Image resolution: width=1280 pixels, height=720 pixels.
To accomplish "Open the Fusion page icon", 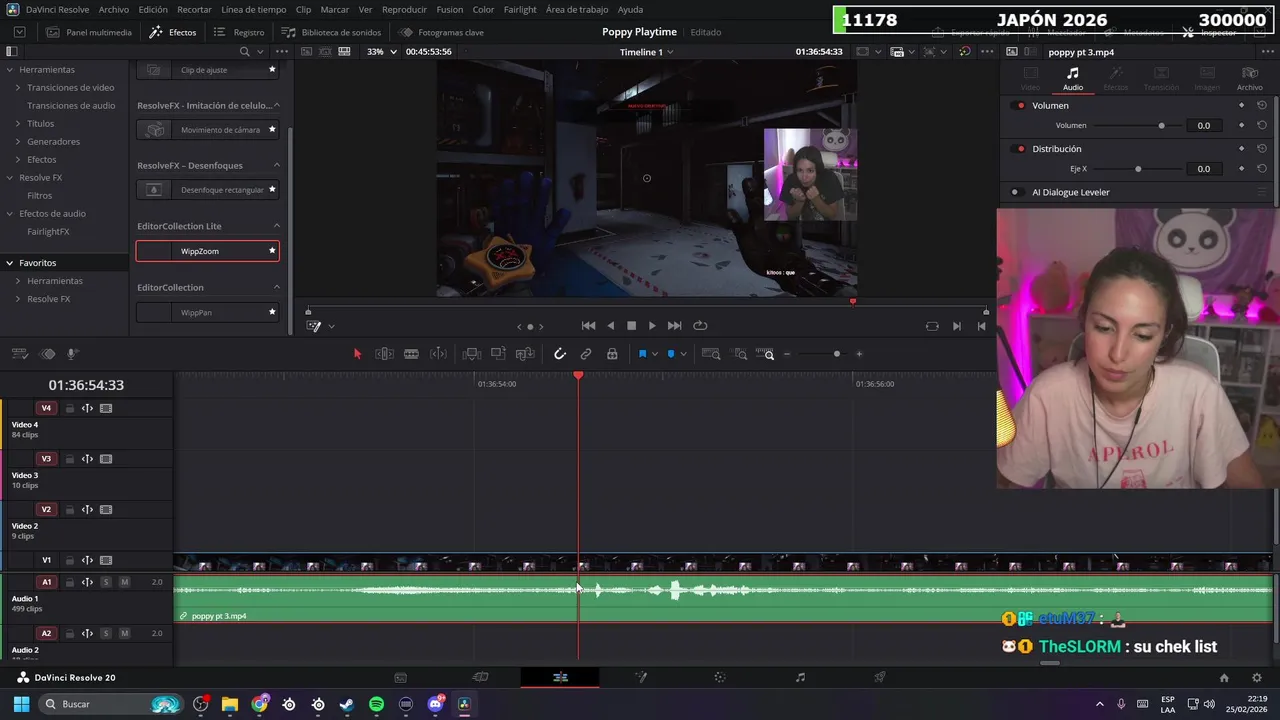I will click(641, 677).
